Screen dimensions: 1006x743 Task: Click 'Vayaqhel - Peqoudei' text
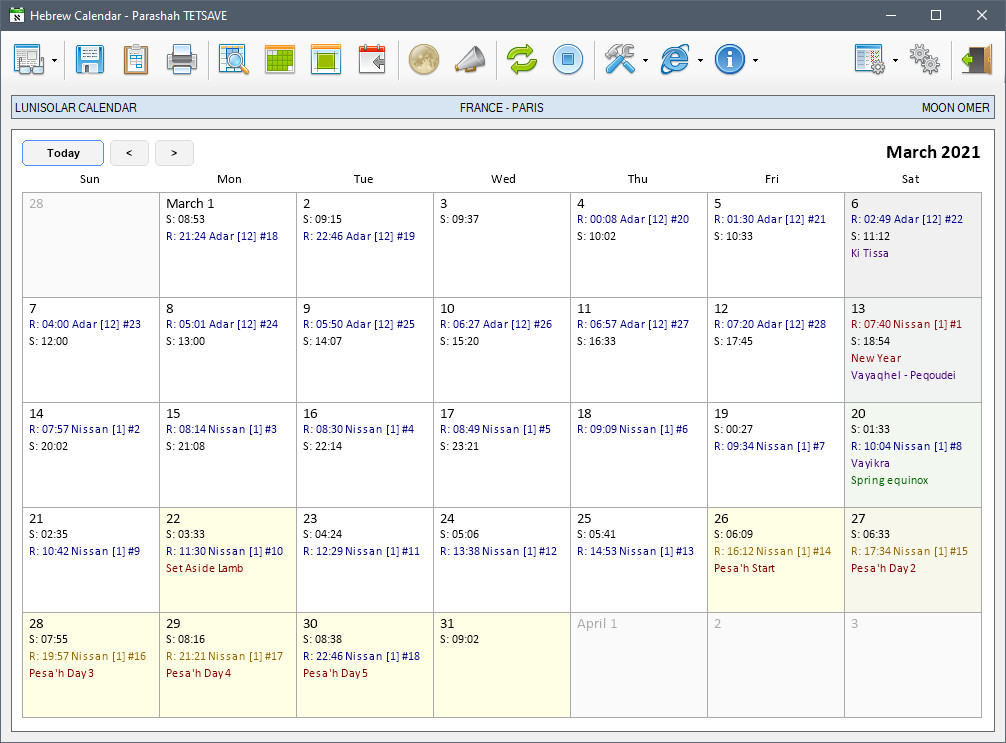tap(903, 375)
